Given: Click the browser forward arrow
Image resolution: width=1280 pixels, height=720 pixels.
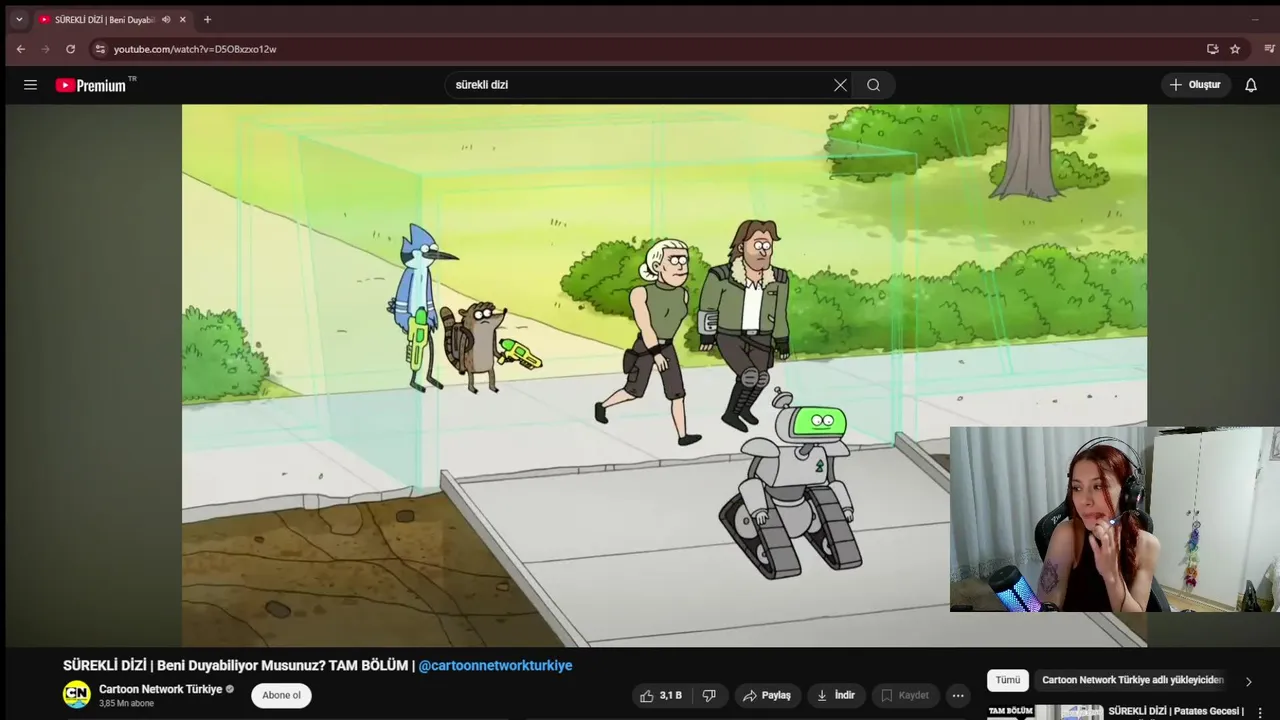Looking at the screenshot, I should coord(46,49).
